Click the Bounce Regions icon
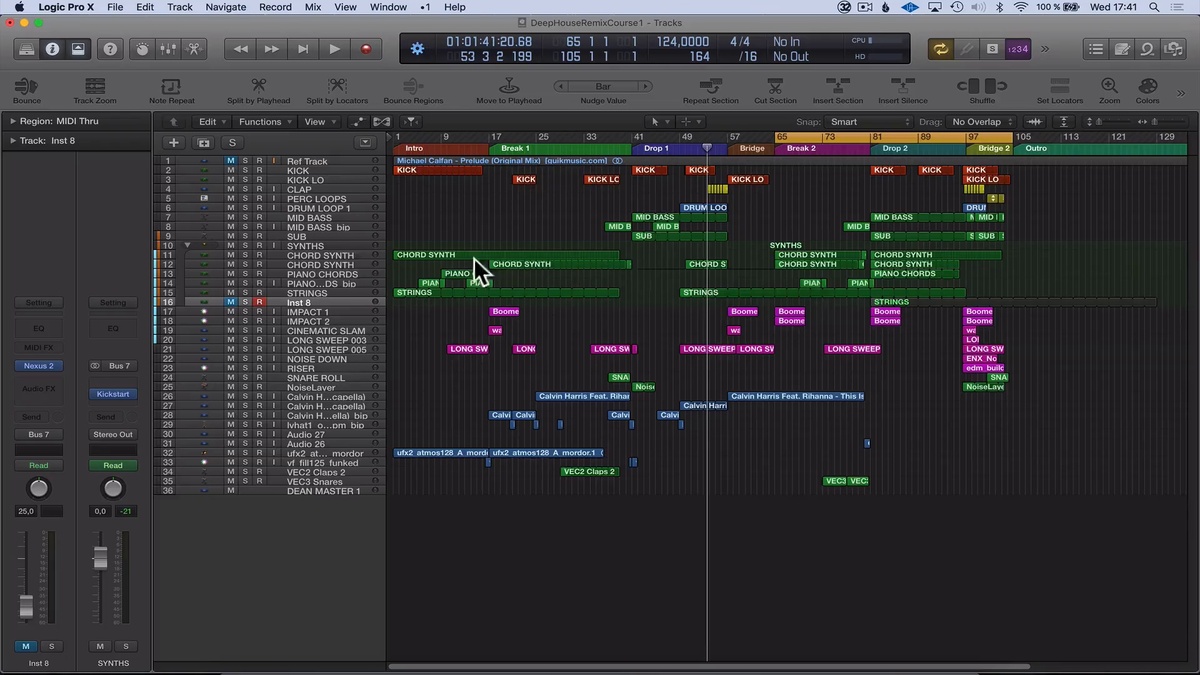The width and height of the screenshot is (1200, 675). (413, 87)
